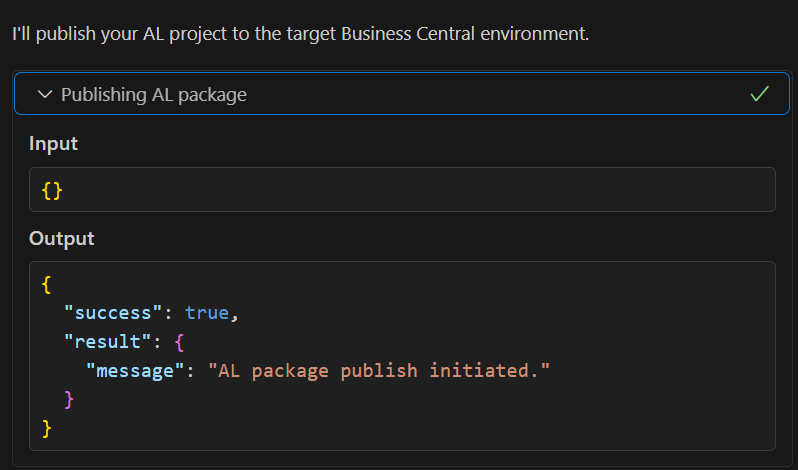
Task: Click the opening yellow brace of Output
Action: coord(47,284)
